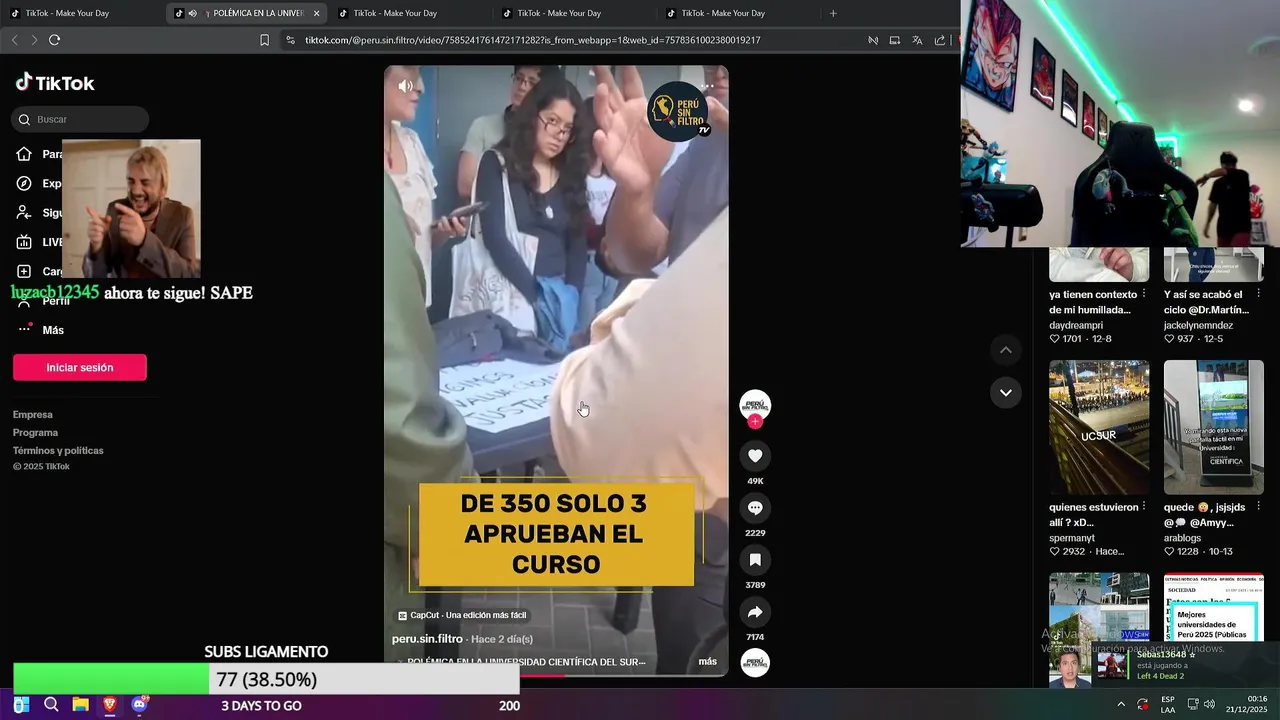Screen dimensions: 1280x720
Task: Open the UCSUR night crowd thumbnail
Action: coord(1099,427)
